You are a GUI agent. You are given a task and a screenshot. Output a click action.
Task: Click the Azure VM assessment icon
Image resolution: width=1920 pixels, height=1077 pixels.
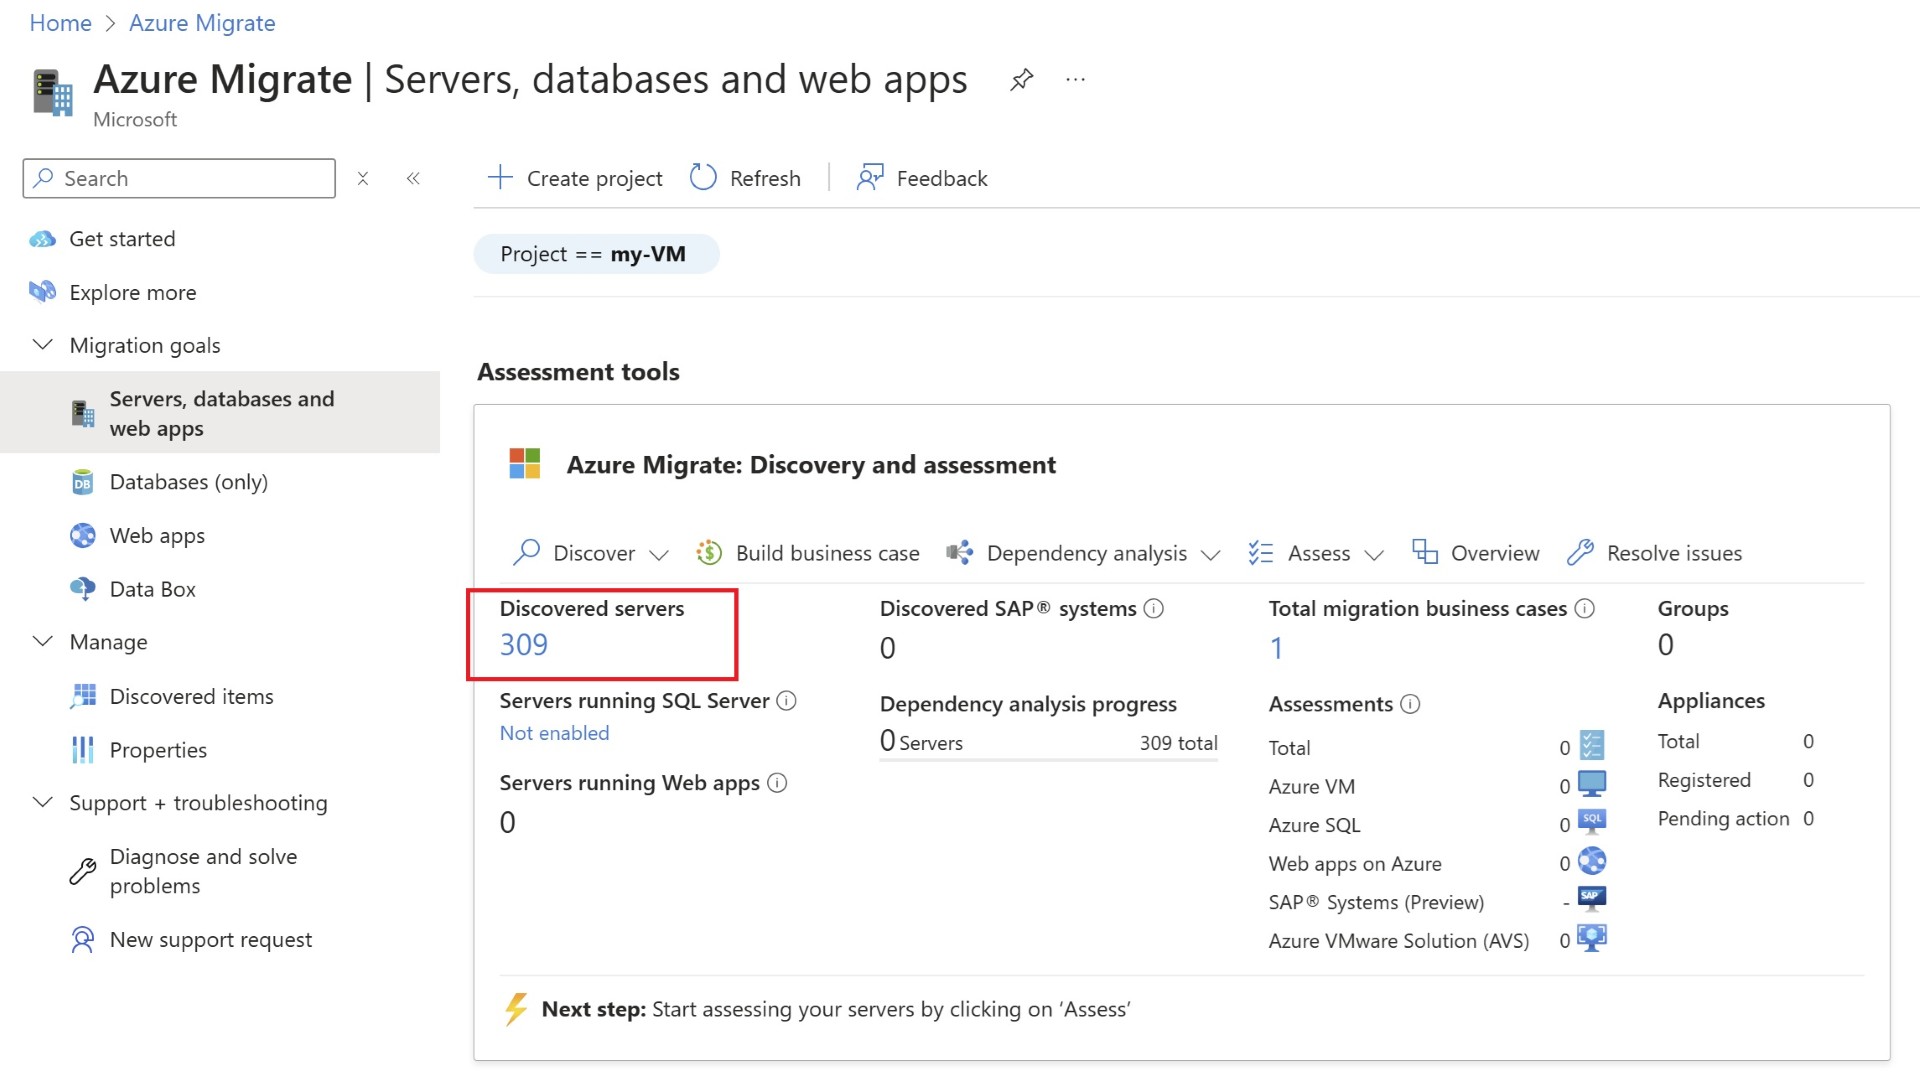coord(1592,784)
